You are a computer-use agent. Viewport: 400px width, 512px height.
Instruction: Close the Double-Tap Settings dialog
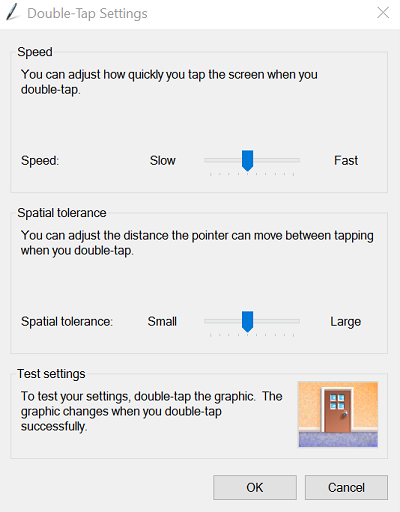tap(383, 13)
